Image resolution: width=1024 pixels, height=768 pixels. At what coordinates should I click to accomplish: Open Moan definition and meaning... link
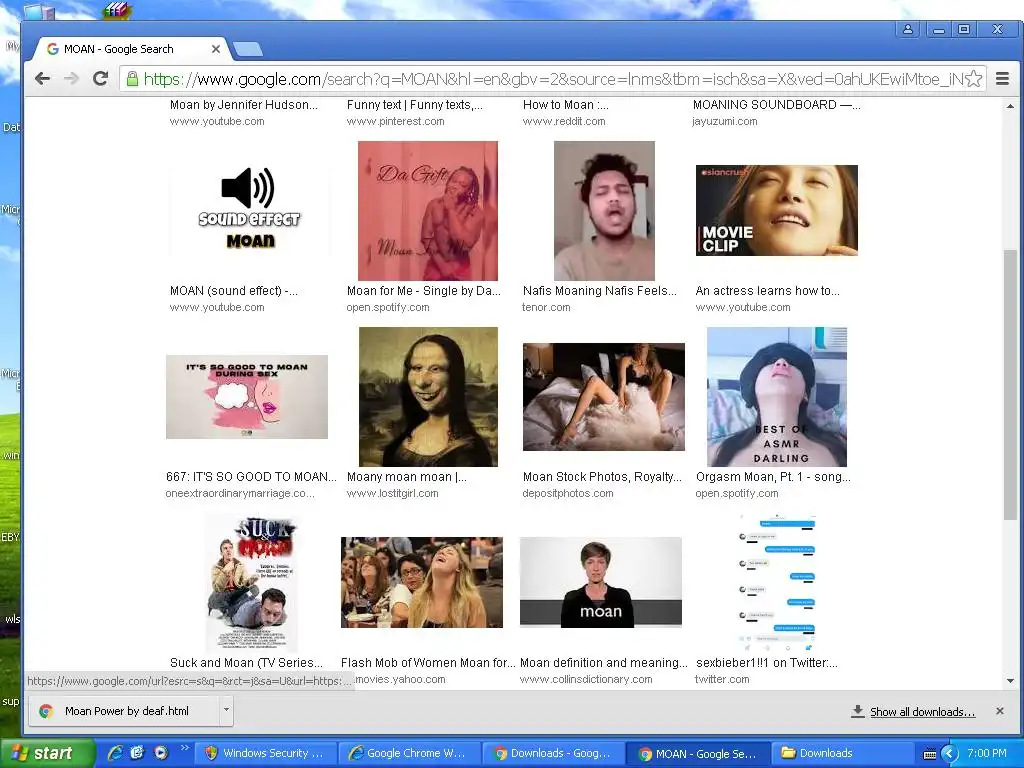(603, 663)
